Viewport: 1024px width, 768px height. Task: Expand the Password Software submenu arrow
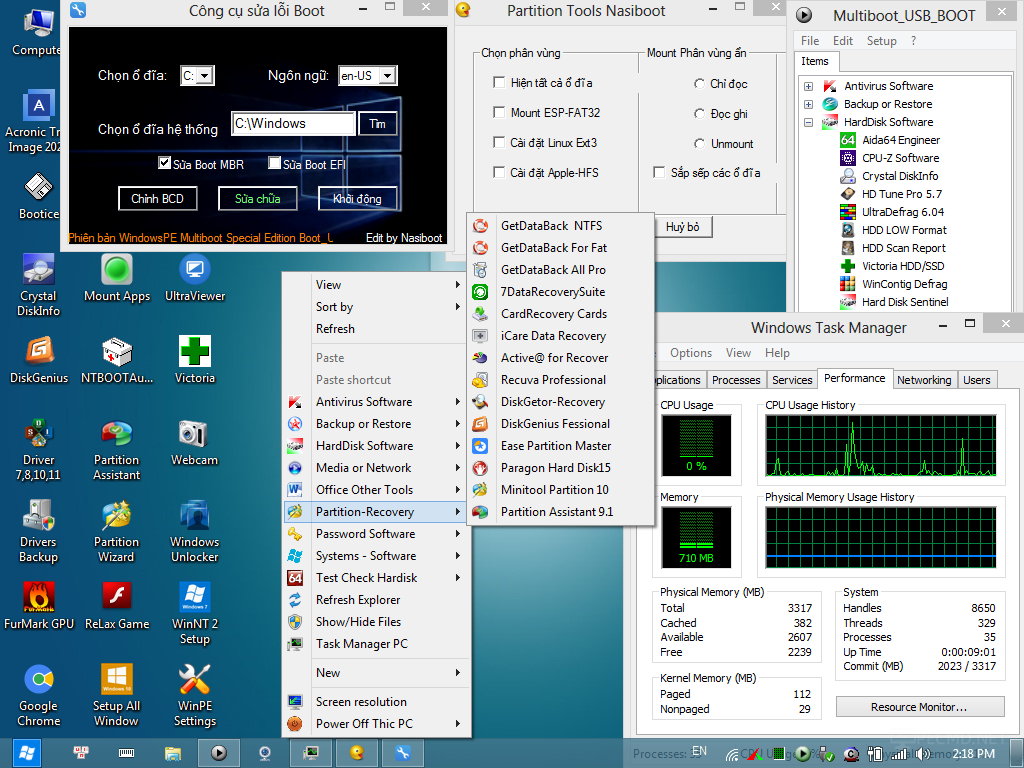point(457,534)
